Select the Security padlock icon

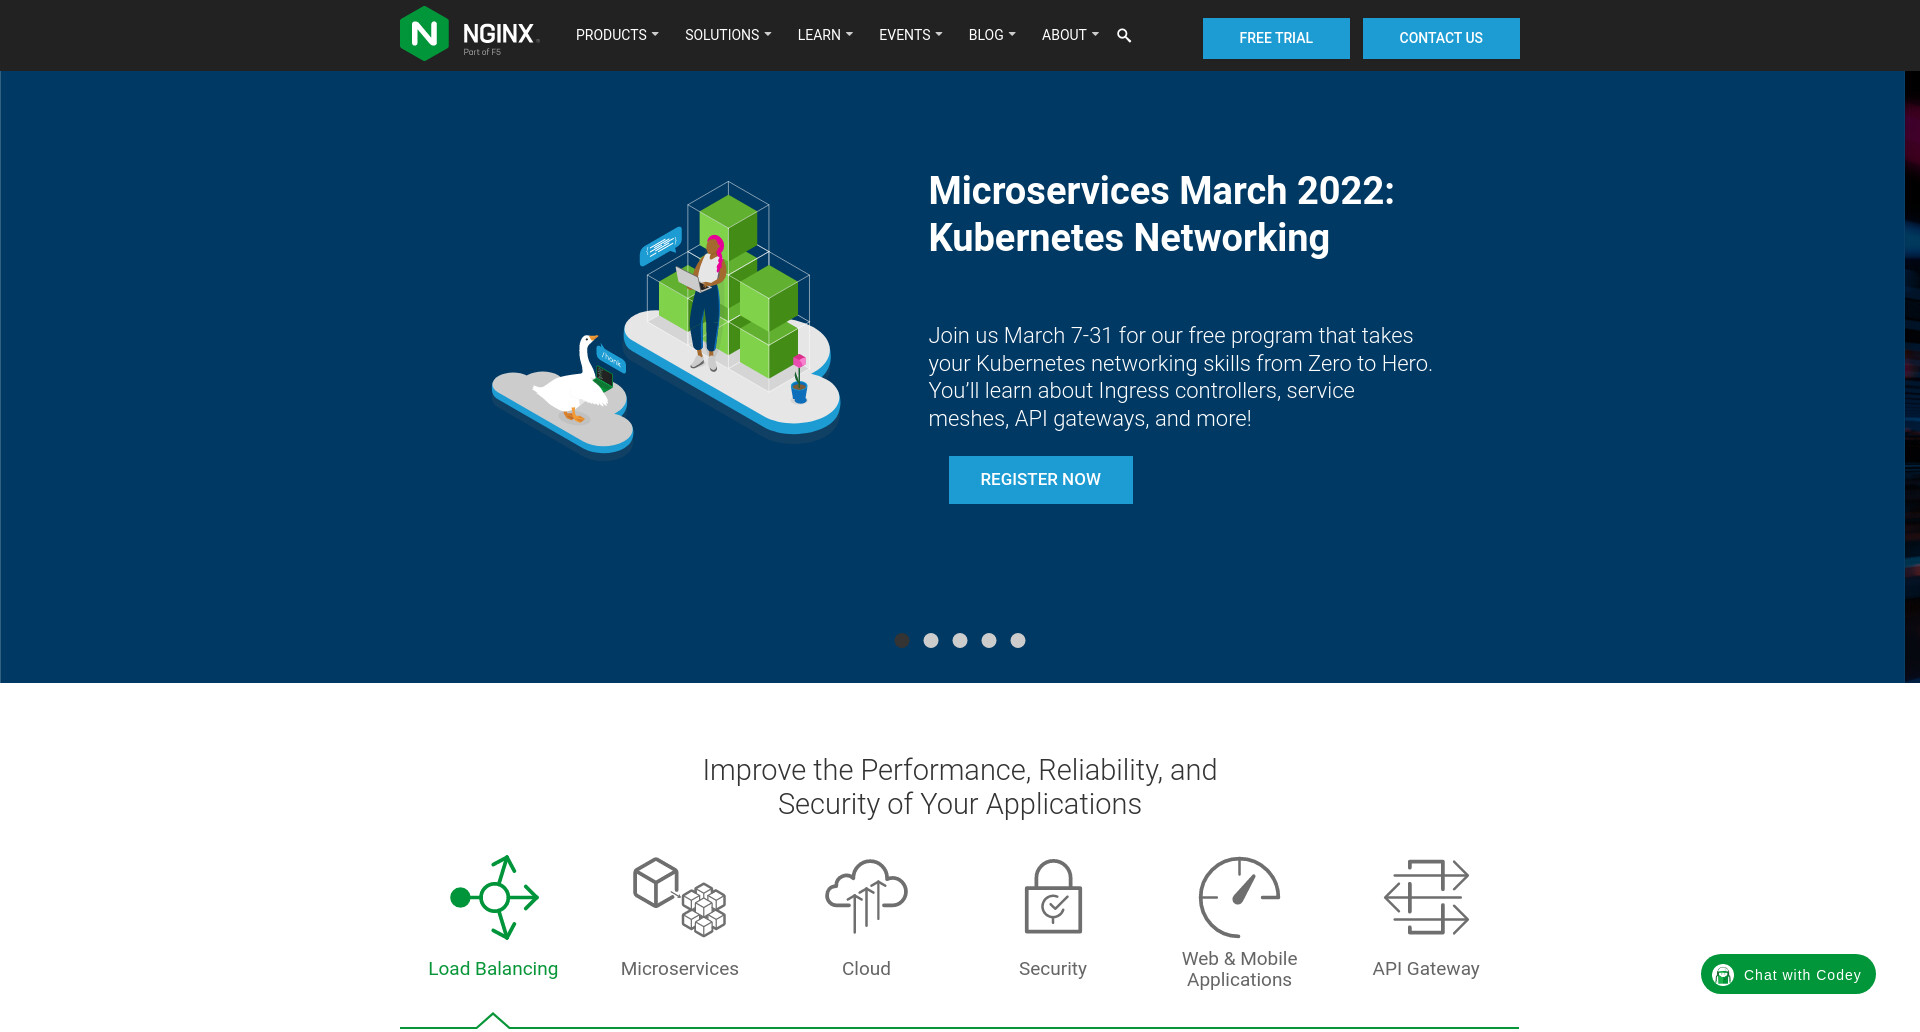1053,896
